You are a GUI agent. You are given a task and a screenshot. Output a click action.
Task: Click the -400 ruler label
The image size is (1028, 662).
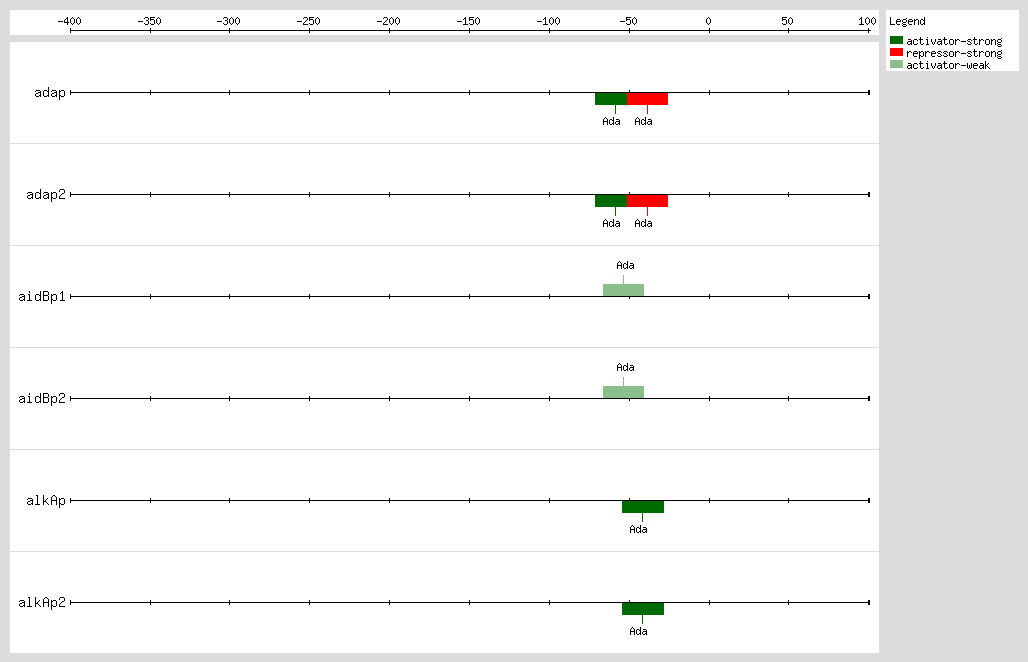[x=69, y=21]
